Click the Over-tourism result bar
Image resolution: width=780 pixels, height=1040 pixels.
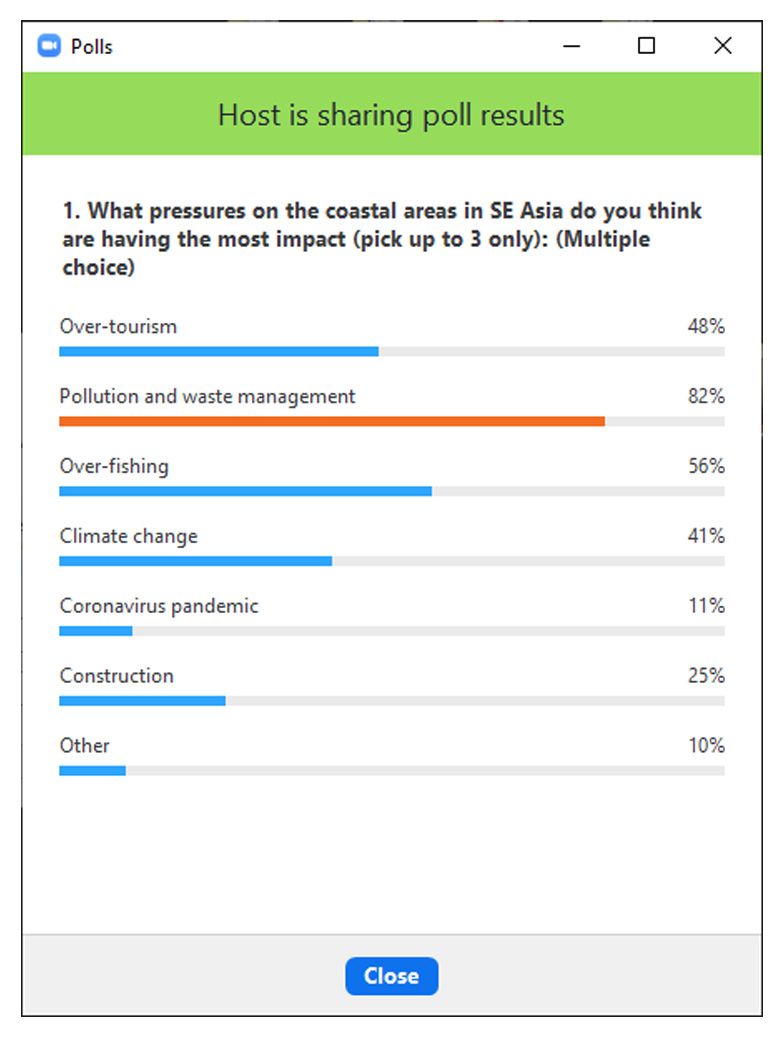pos(219,351)
